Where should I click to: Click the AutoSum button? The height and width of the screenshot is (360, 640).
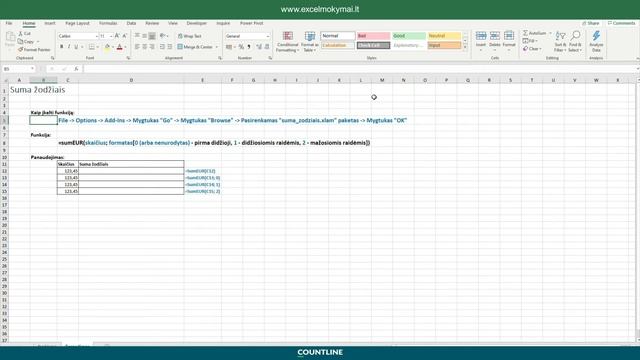pyautogui.click(x=535, y=33)
